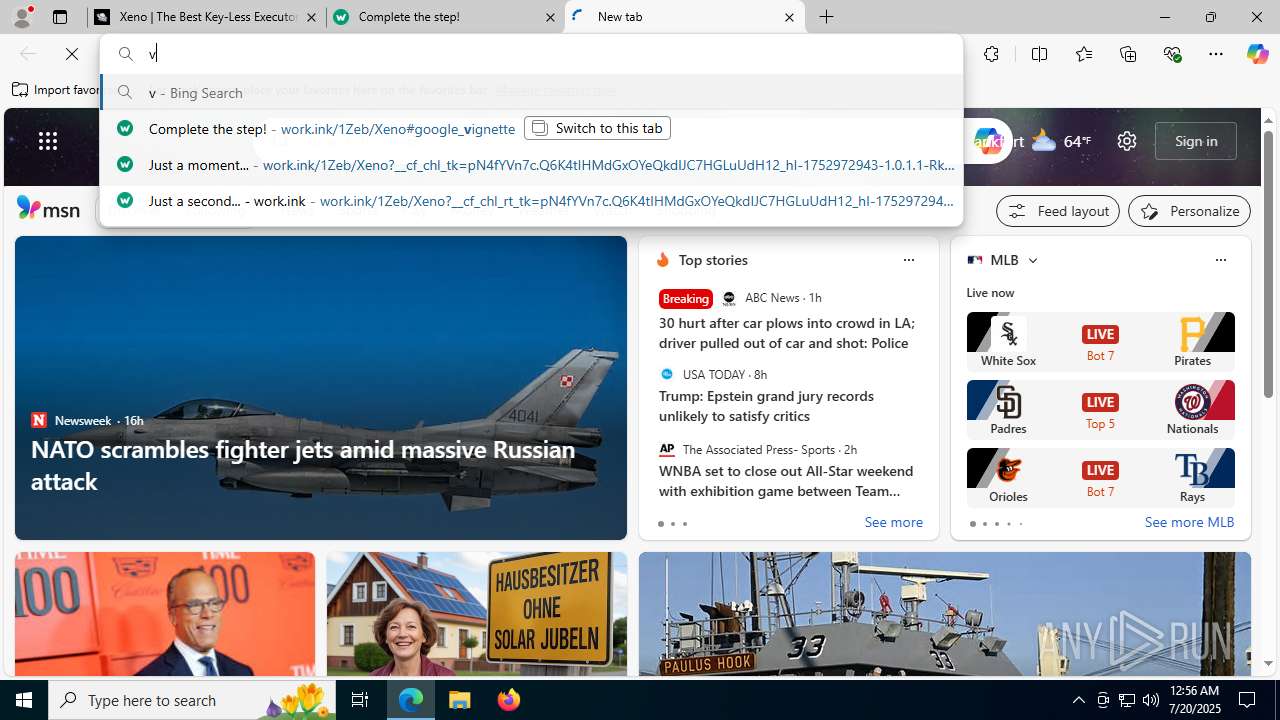Open the Copilot sidebar icon
The width and height of the screenshot is (1280, 720).
[1257, 54]
